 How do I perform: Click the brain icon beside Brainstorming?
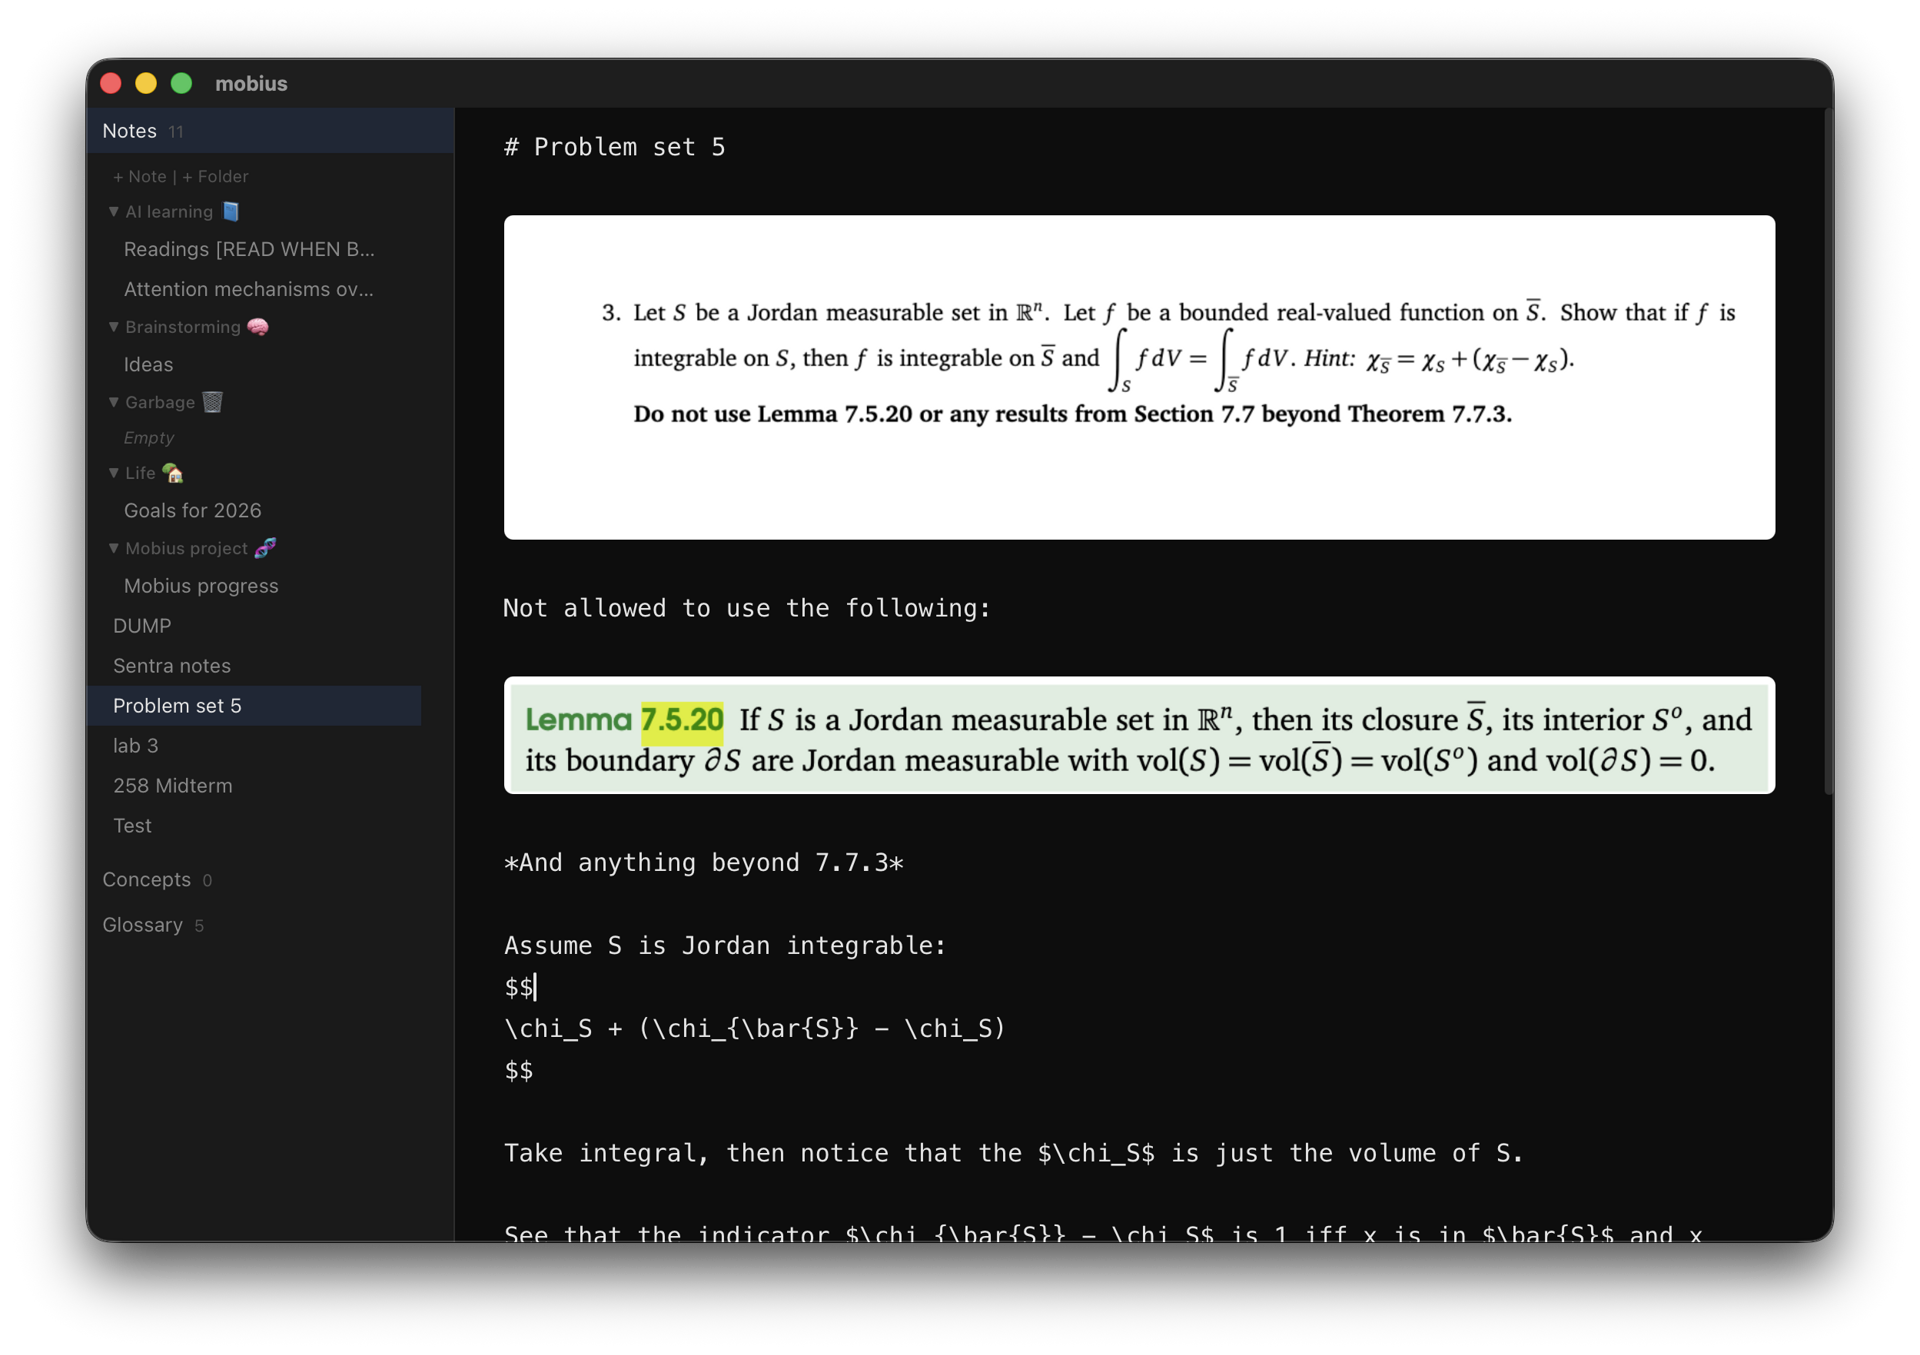pyautogui.click(x=256, y=326)
